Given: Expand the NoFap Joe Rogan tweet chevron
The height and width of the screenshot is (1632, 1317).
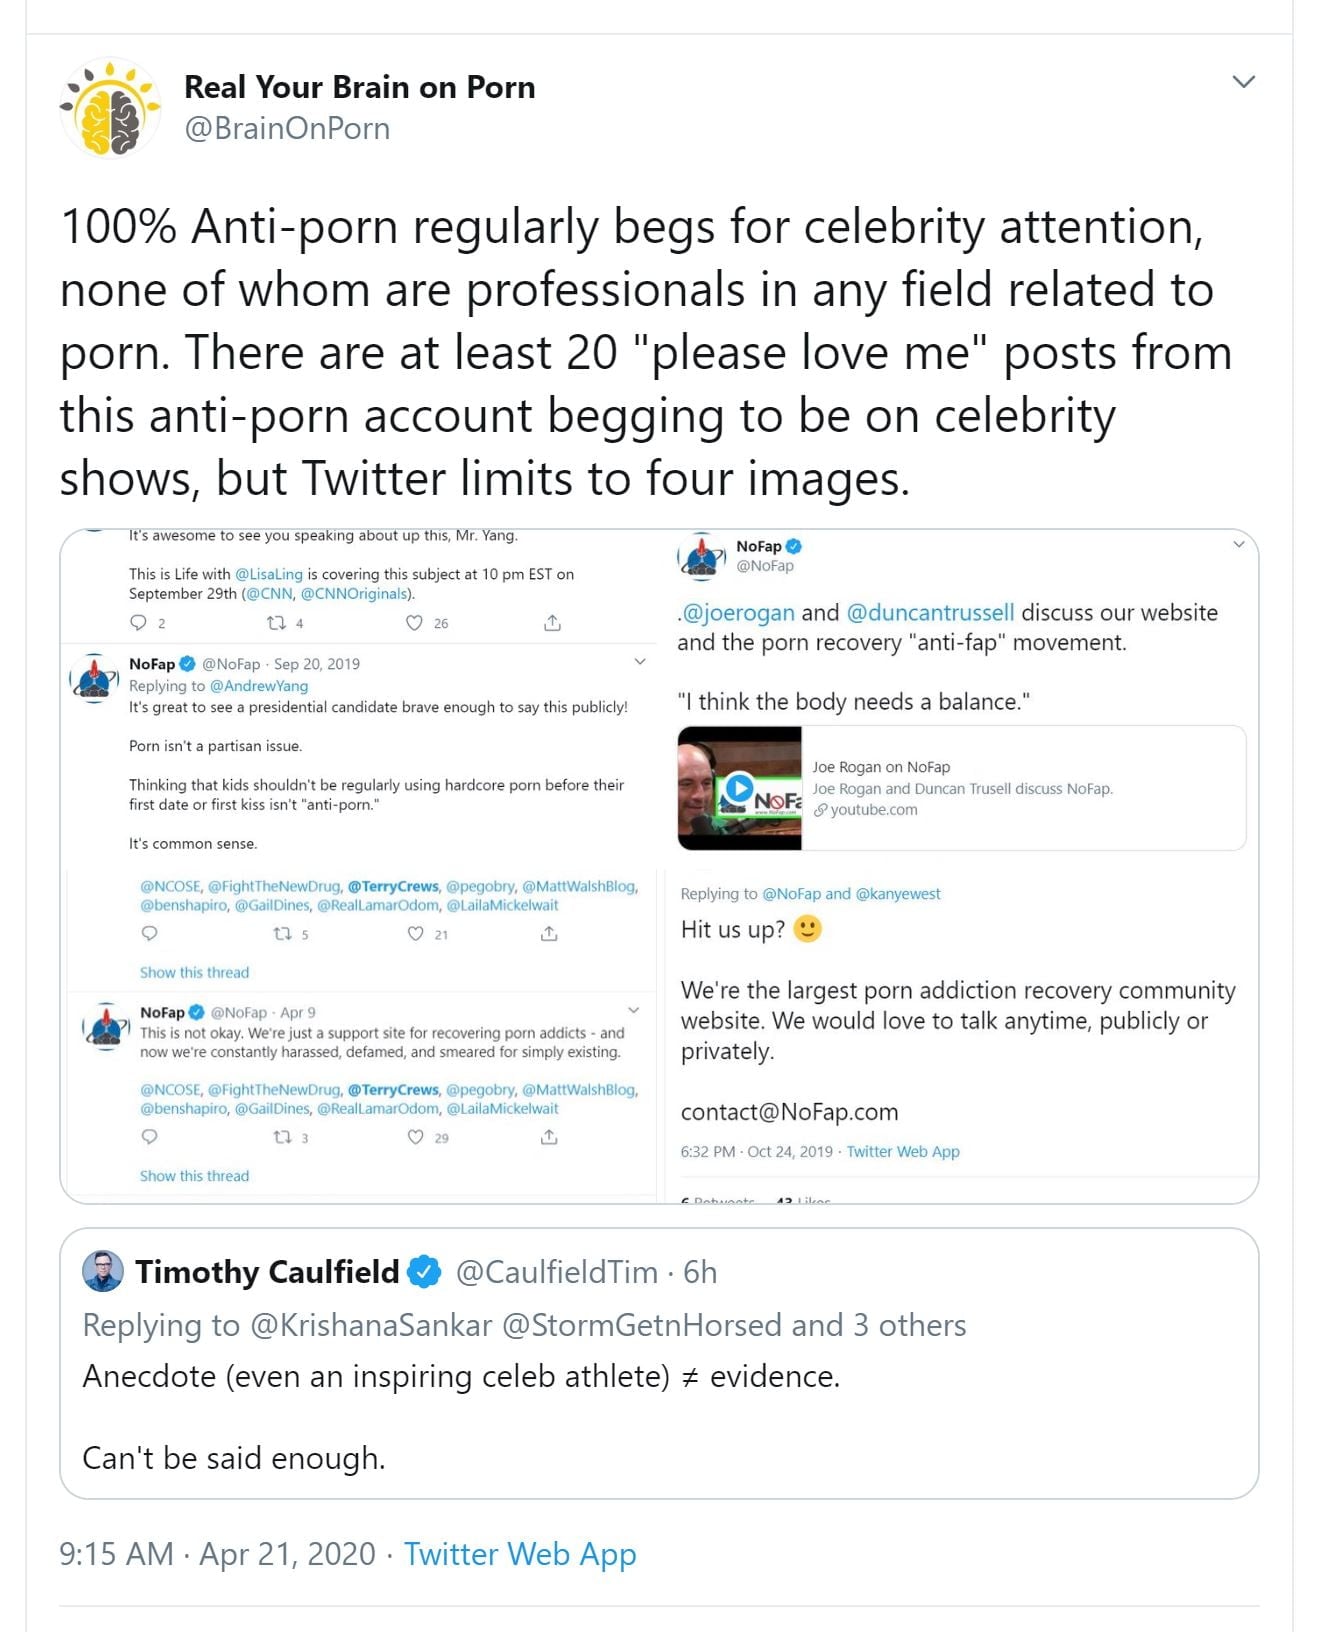Looking at the screenshot, I should (x=1238, y=545).
